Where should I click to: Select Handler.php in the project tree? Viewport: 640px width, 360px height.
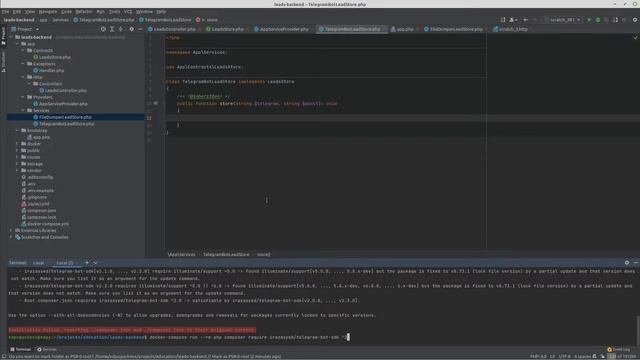coord(48,70)
